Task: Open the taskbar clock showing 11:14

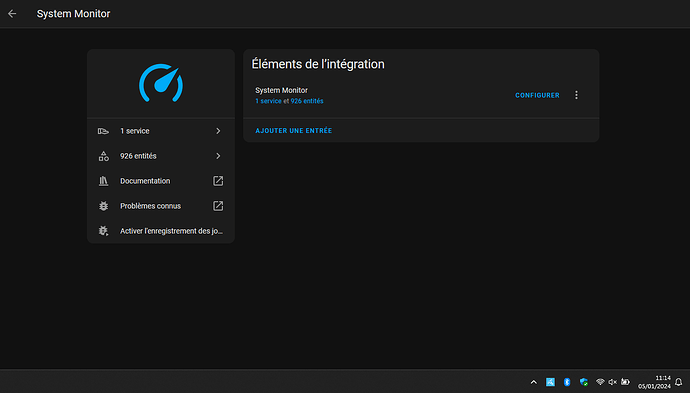Action: (x=654, y=382)
